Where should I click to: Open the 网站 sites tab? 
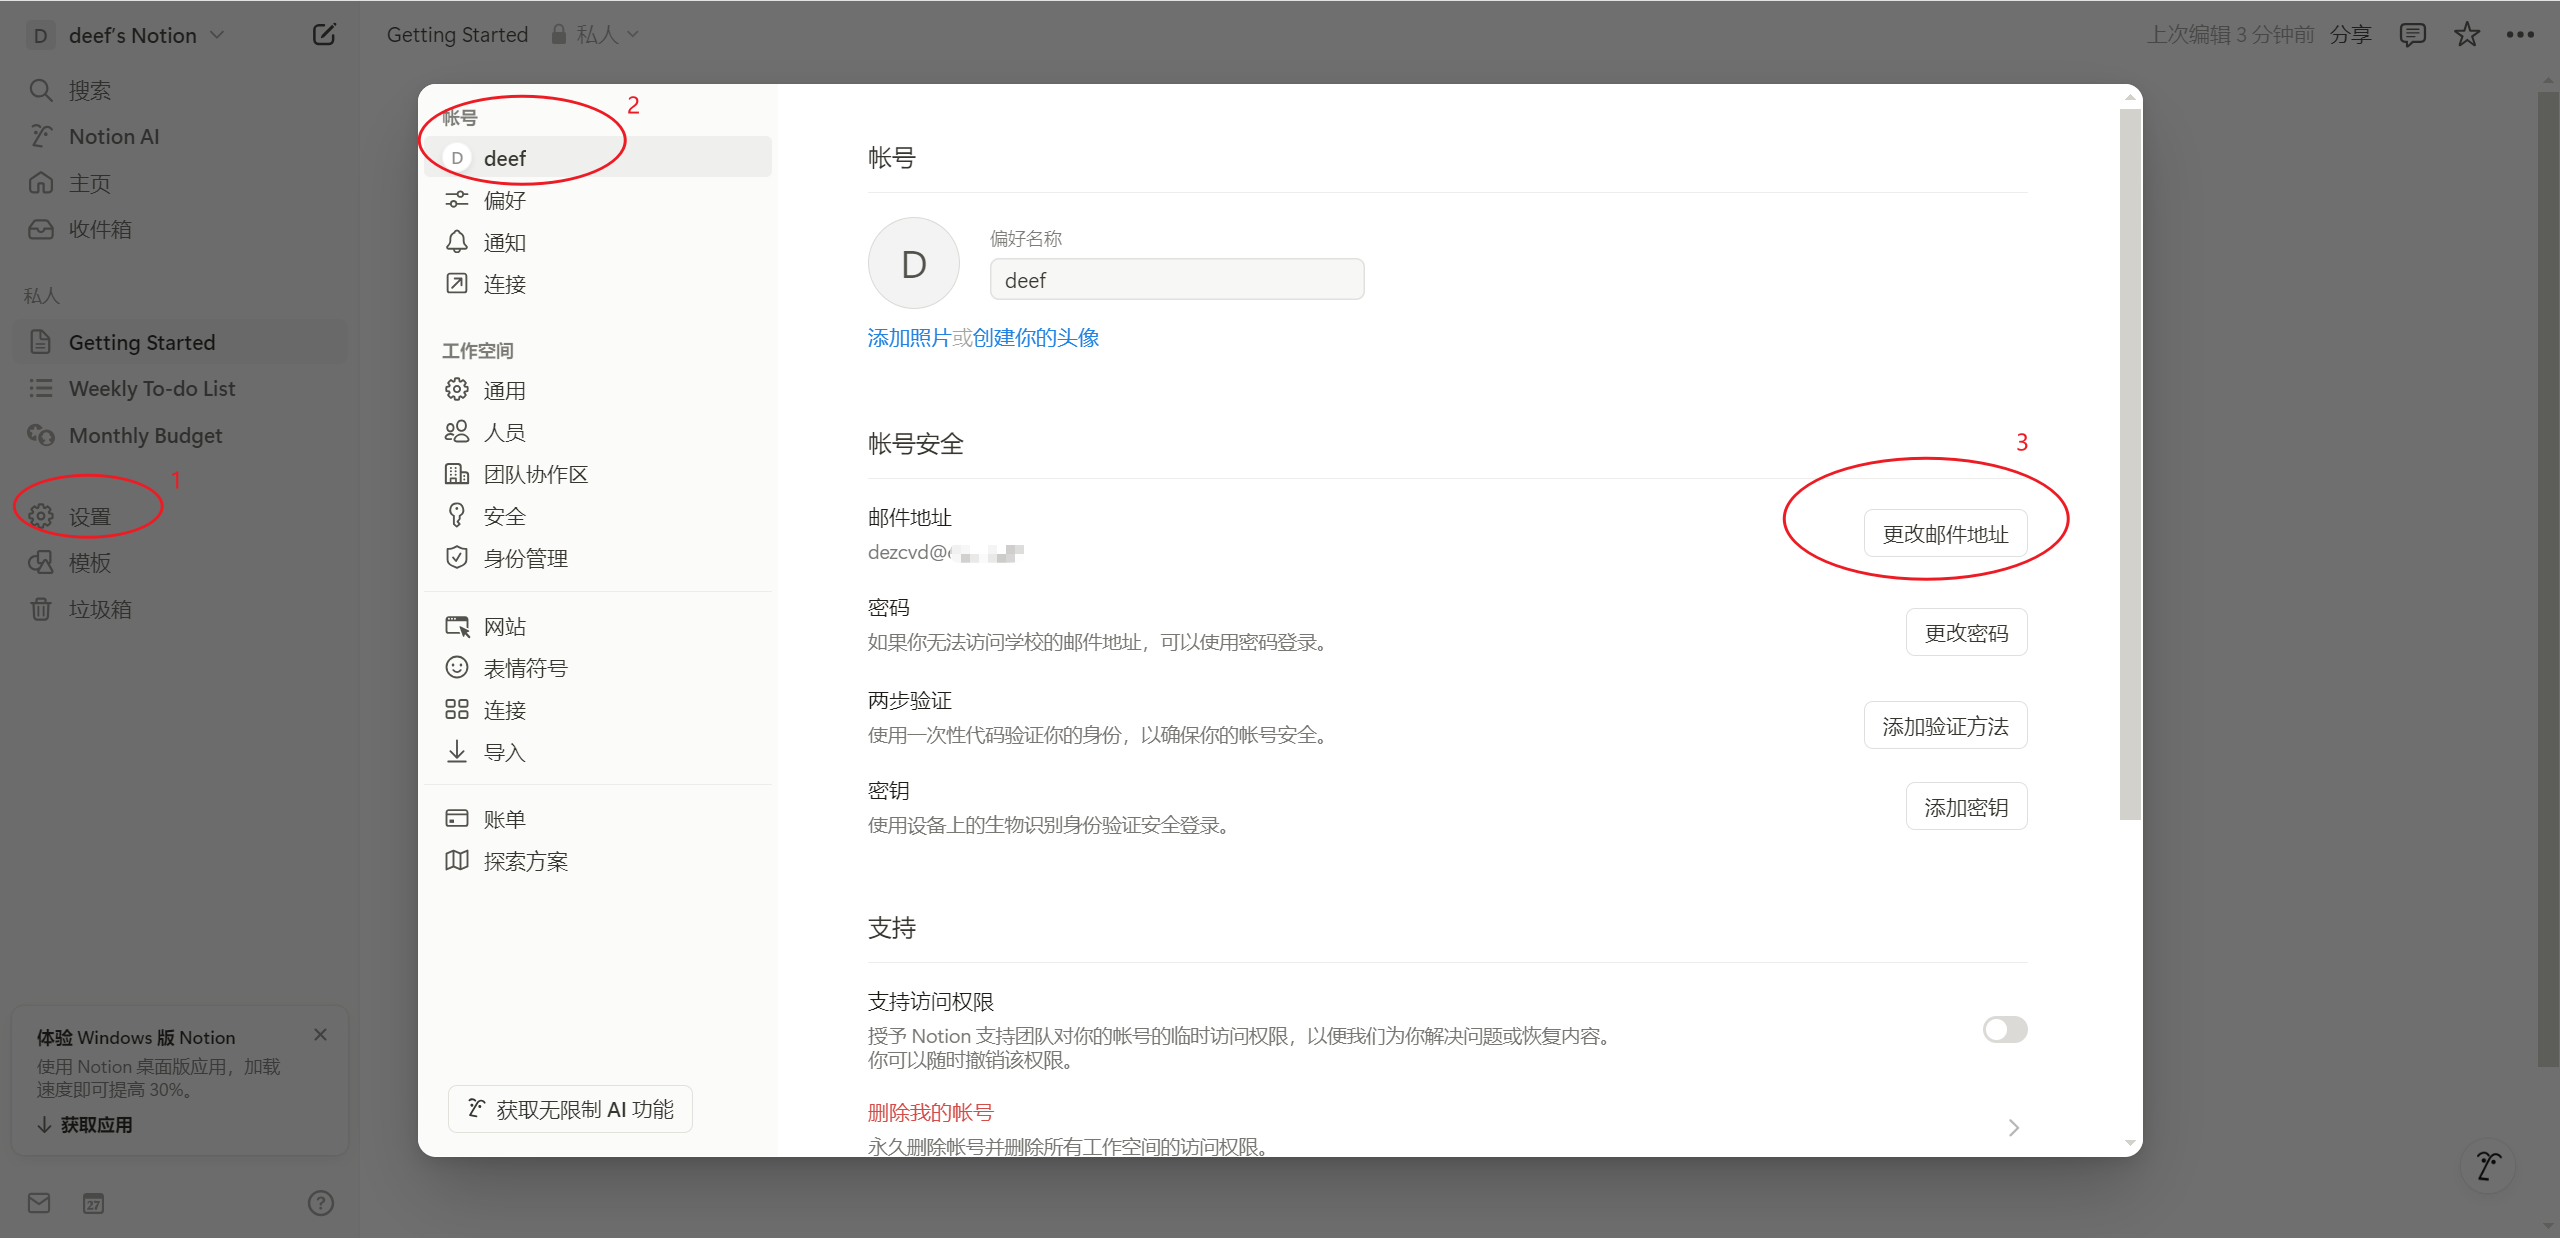[598, 626]
